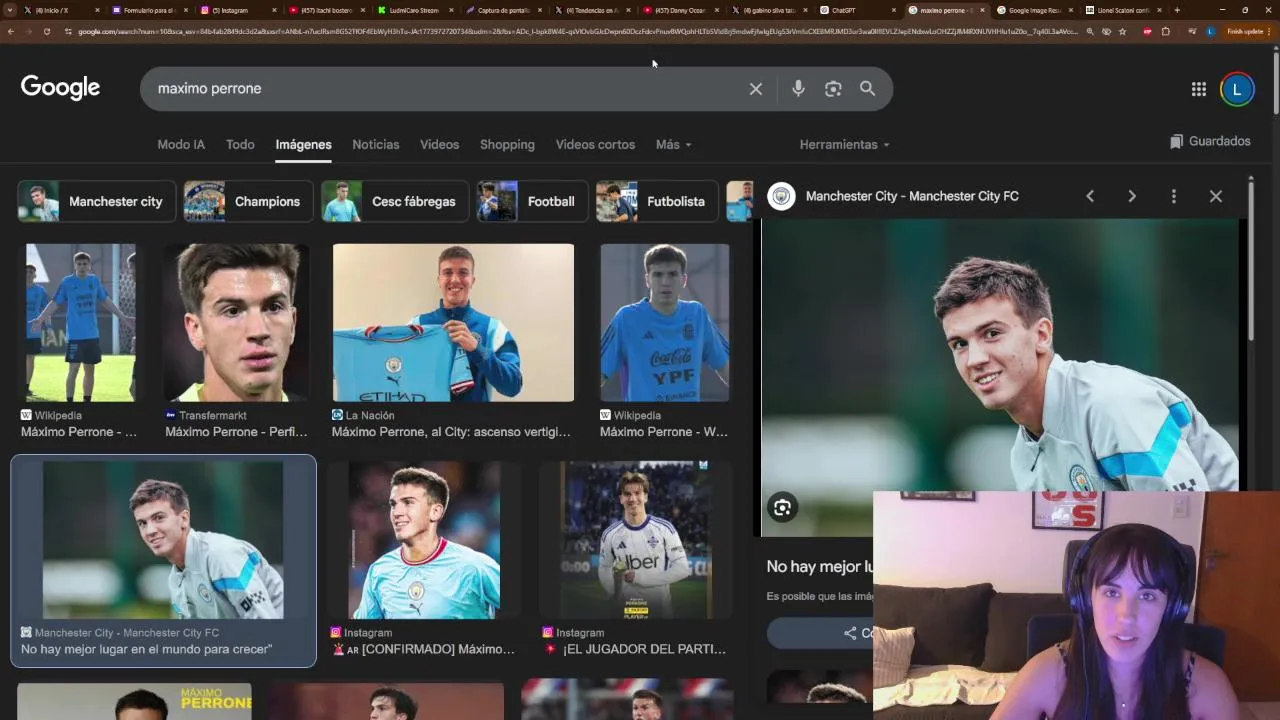Click the browser address bar URL
The image size is (1280, 720).
[x=577, y=31]
